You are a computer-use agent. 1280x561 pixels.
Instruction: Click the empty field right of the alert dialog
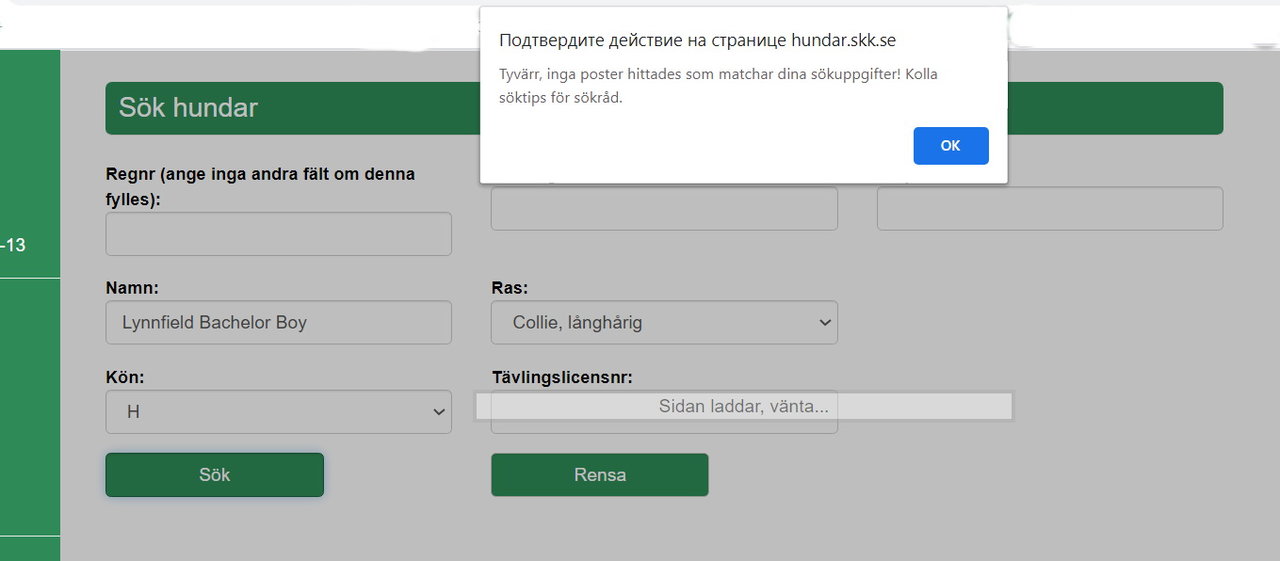1050,208
